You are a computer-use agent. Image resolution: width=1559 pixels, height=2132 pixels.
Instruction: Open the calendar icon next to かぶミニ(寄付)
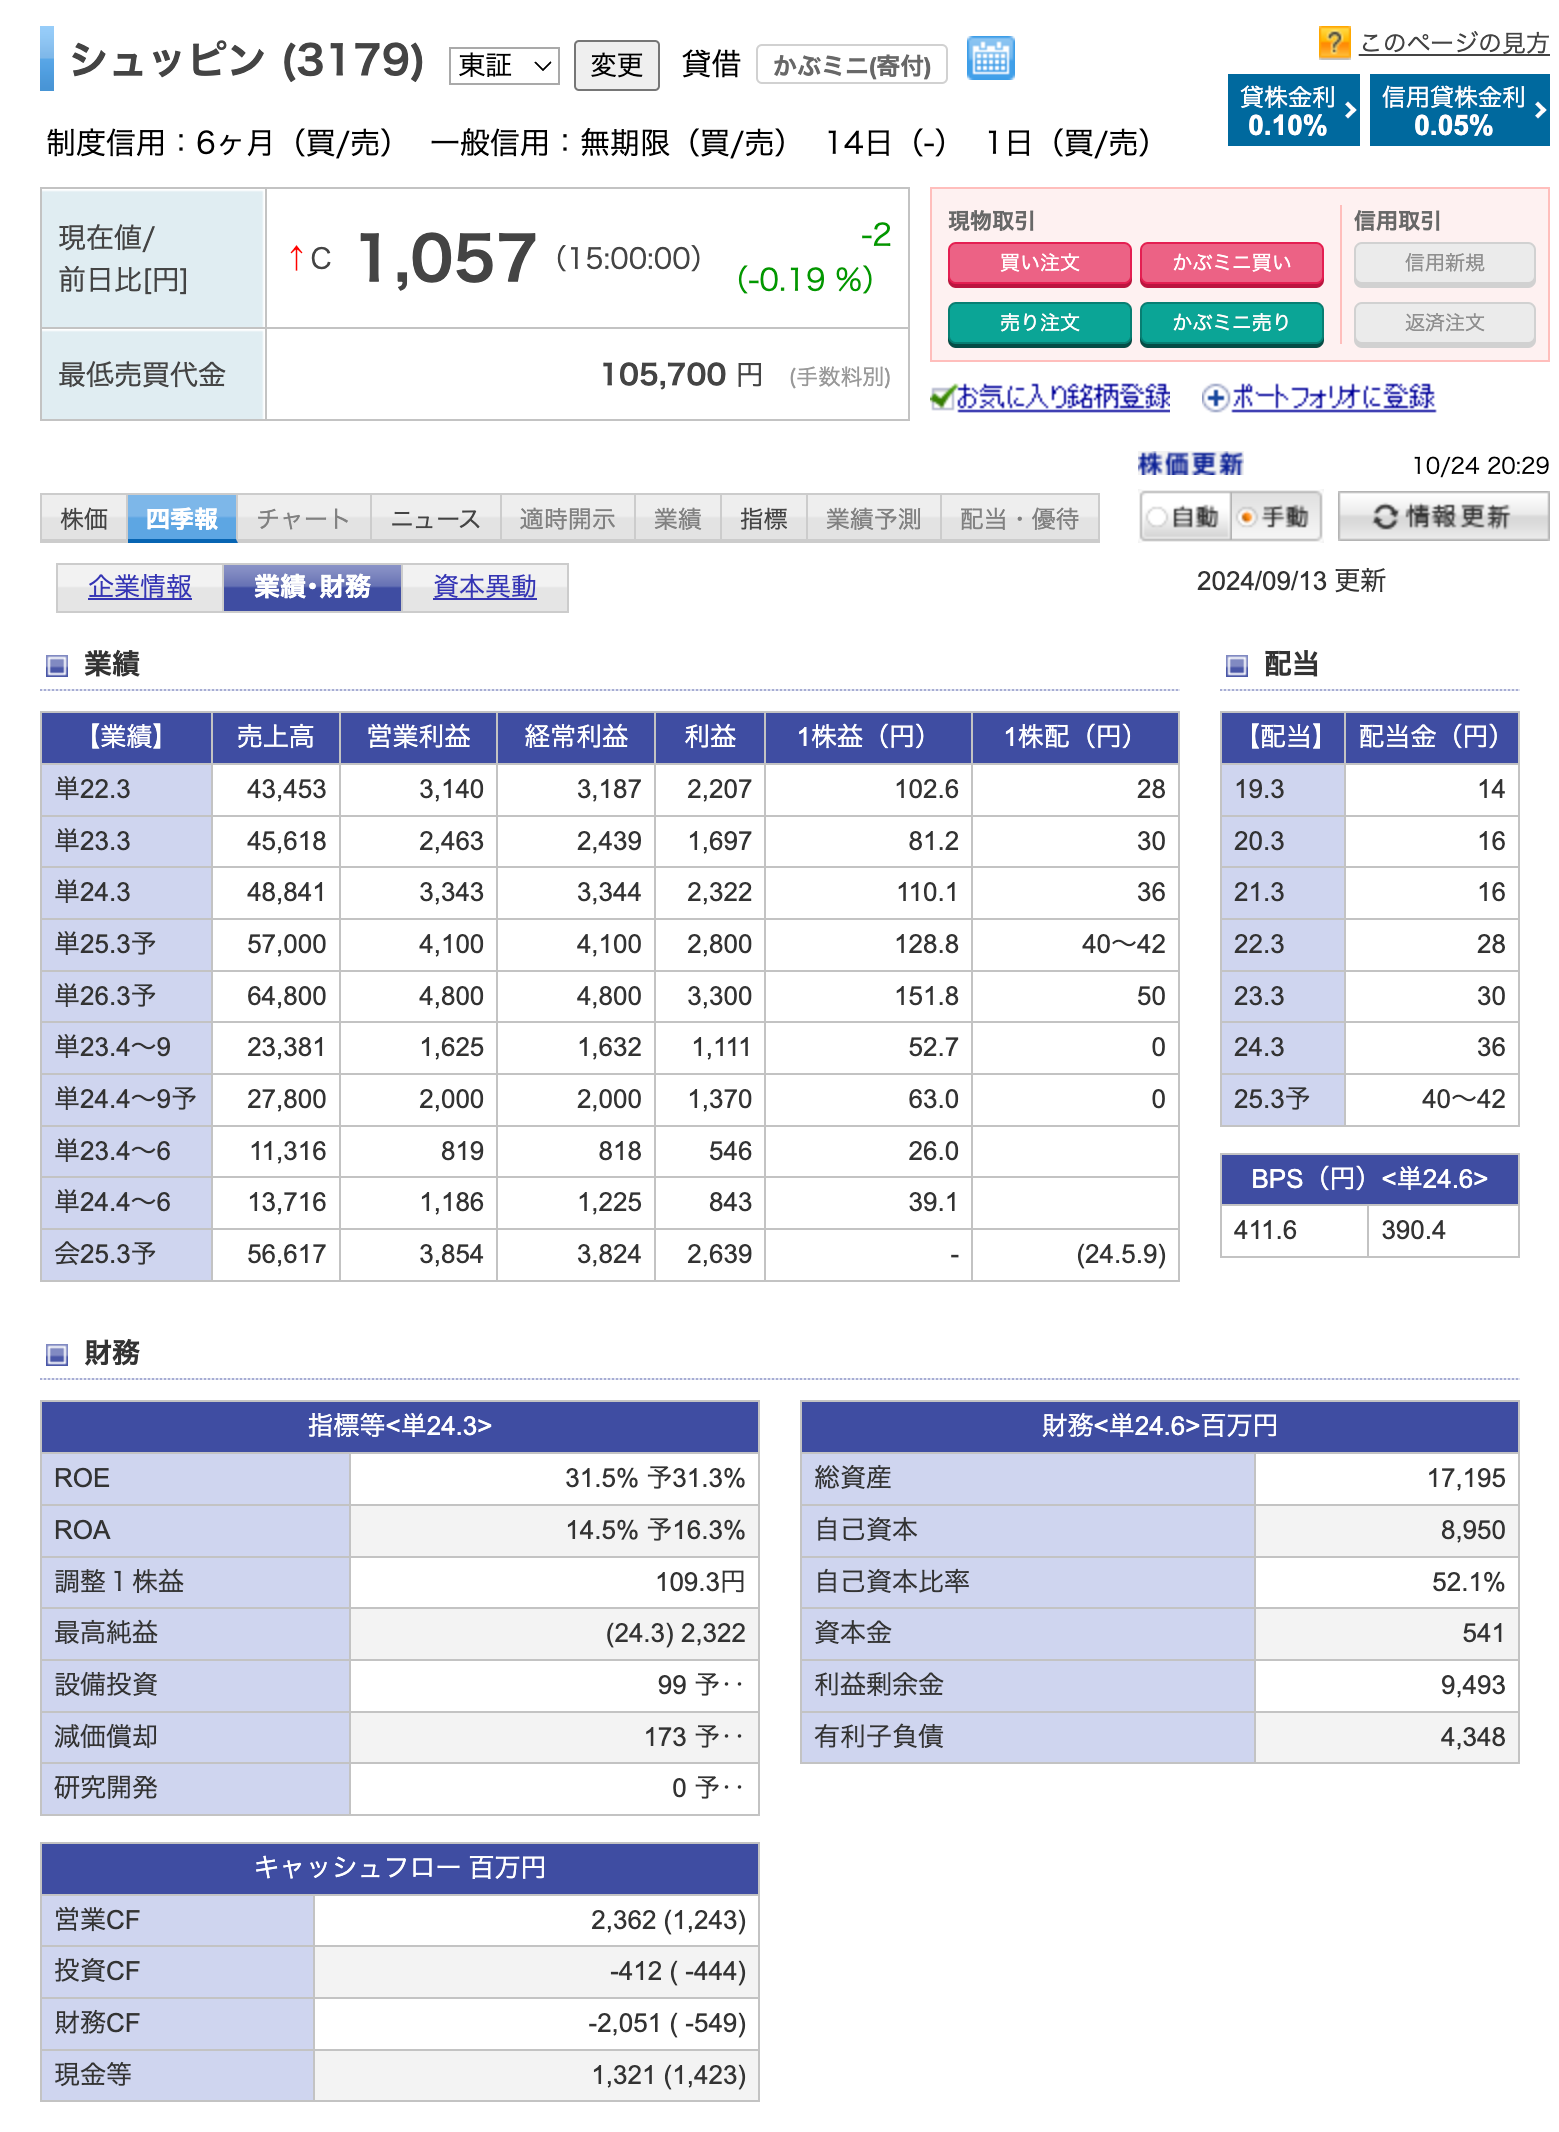990,59
